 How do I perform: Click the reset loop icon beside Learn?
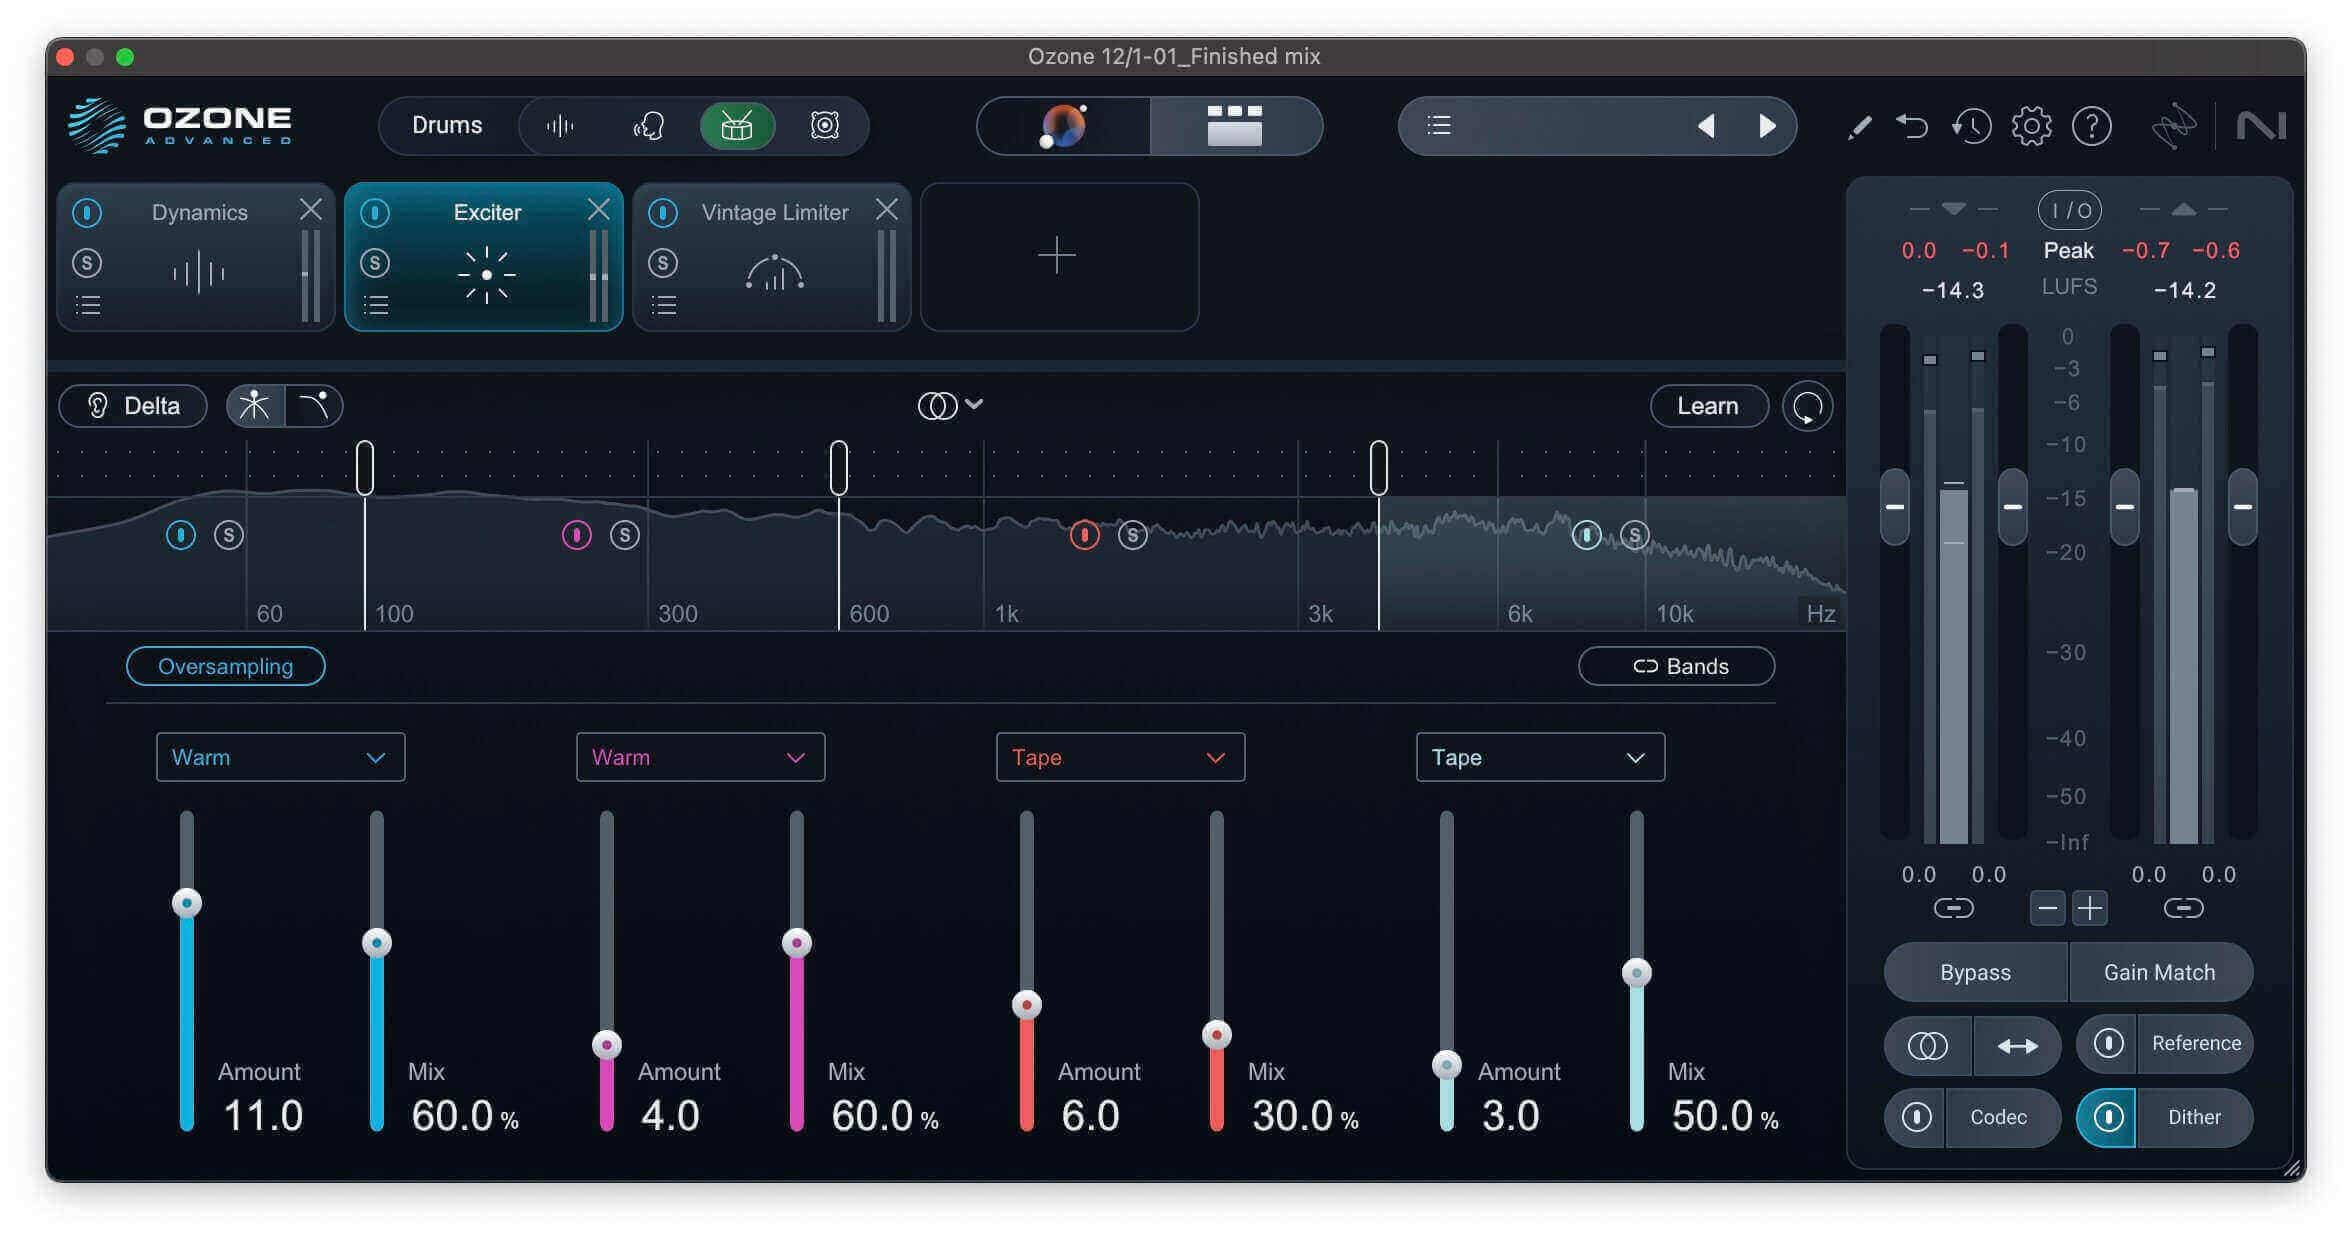[x=1807, y=407]
